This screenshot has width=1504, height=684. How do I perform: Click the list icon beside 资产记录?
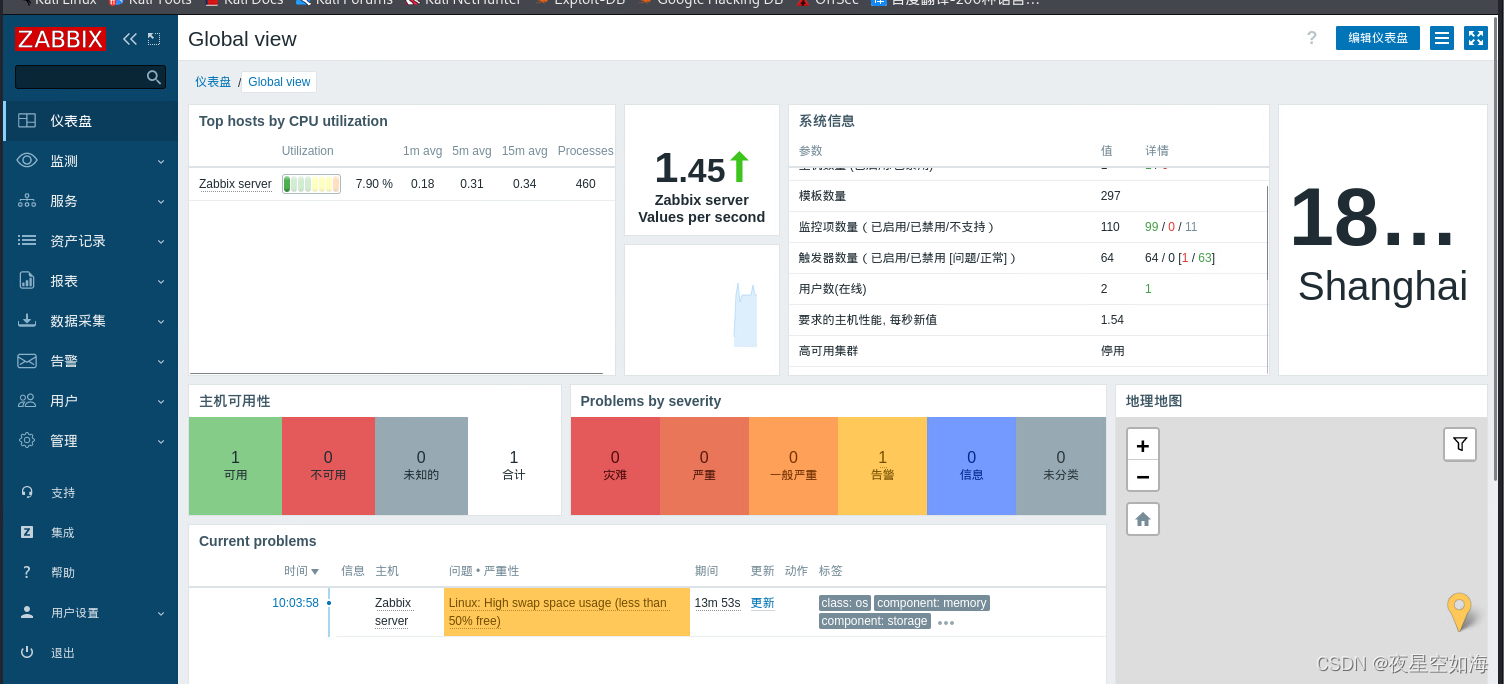pos(27,241)
